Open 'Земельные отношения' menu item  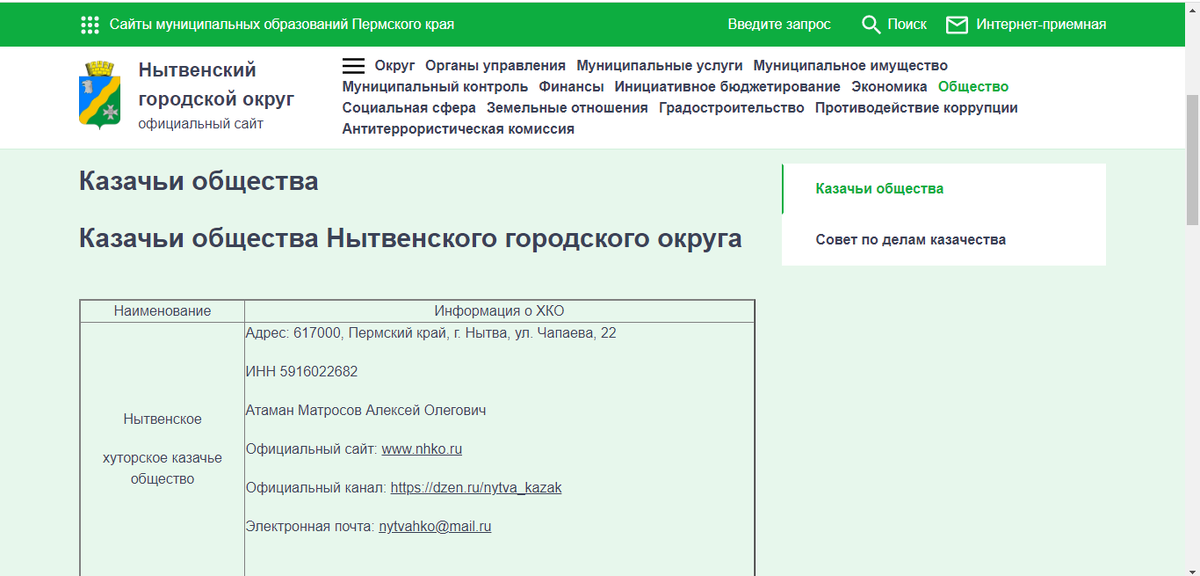[567, 108]
